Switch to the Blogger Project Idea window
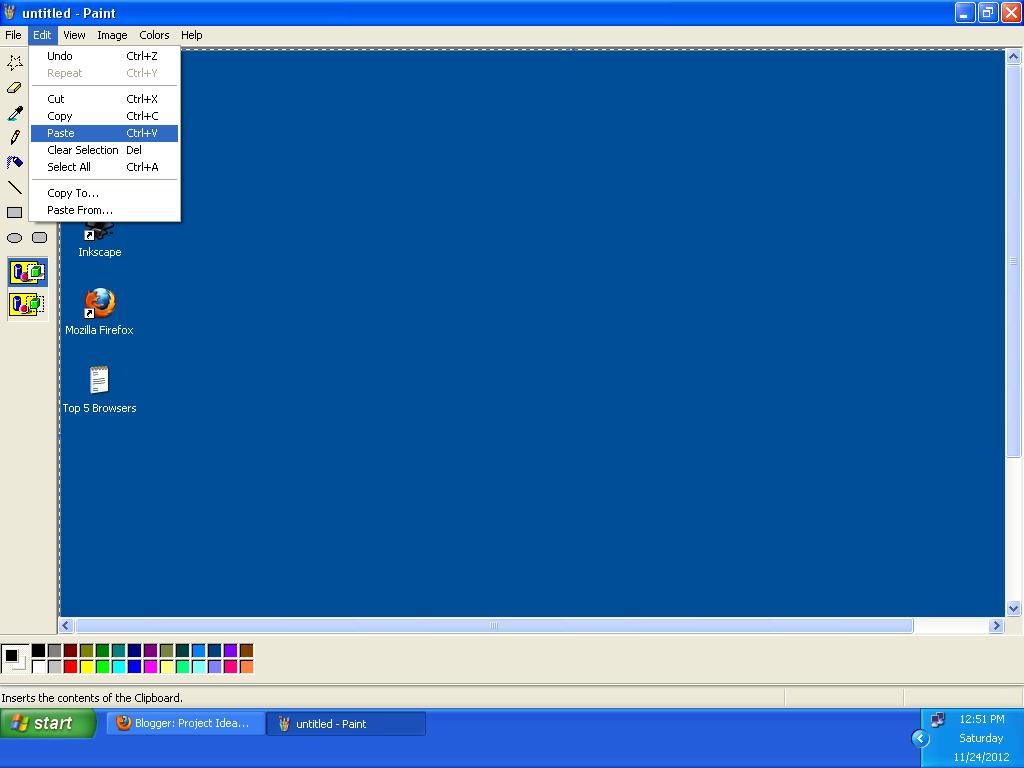1024x768 pixels. (185, 723)
